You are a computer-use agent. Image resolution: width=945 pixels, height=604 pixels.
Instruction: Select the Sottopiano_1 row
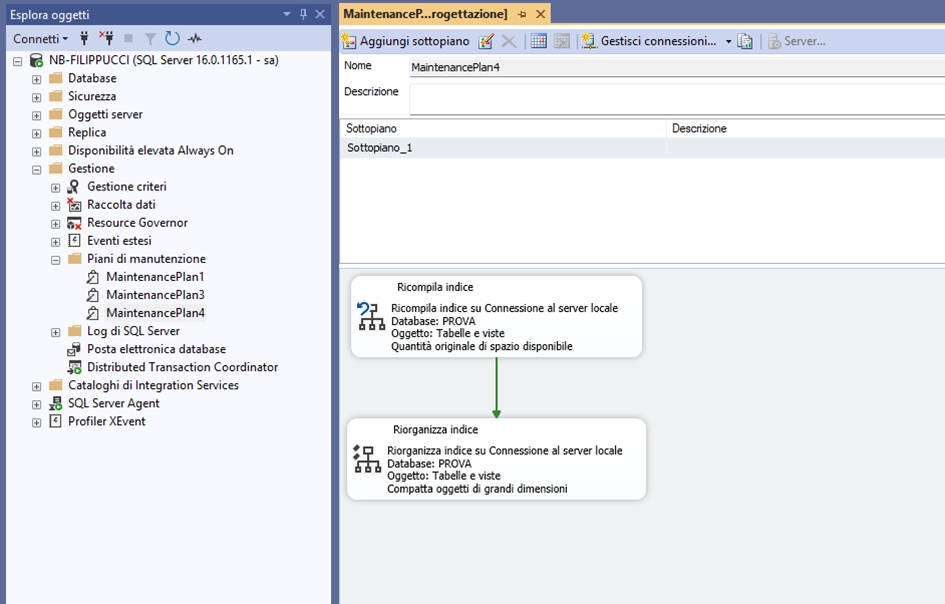coord(642,148)
